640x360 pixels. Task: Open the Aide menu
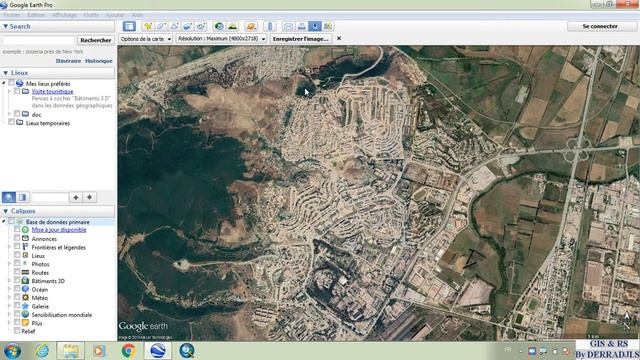point(137,15)
